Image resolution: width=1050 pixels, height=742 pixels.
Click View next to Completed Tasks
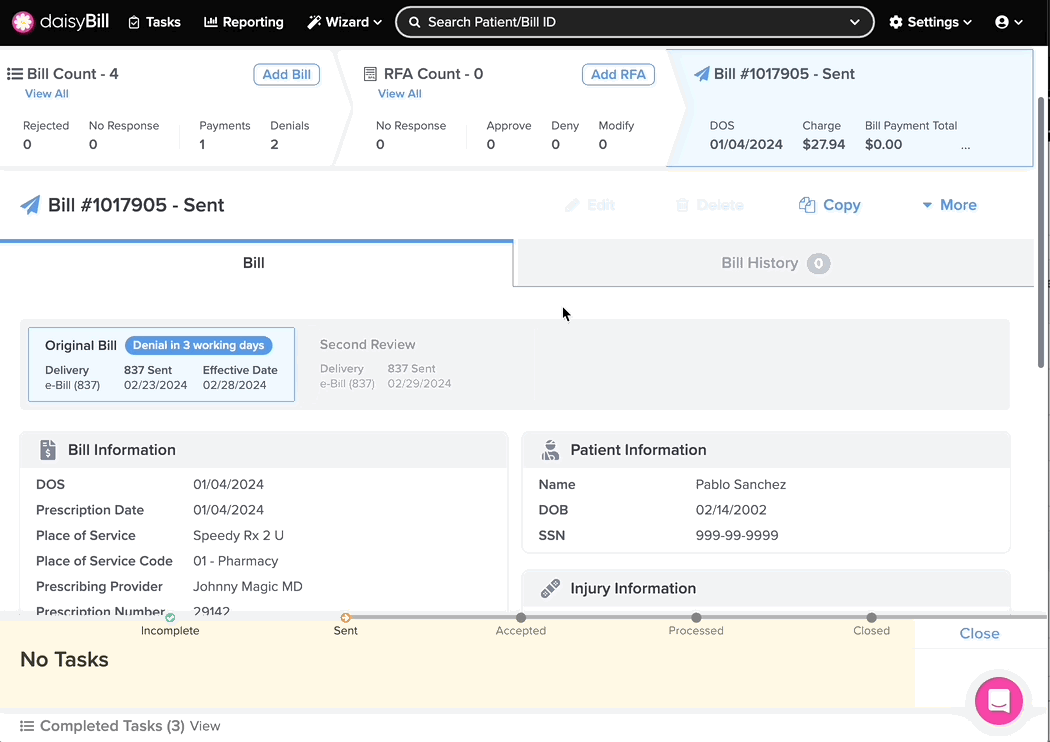coord(205,726)
